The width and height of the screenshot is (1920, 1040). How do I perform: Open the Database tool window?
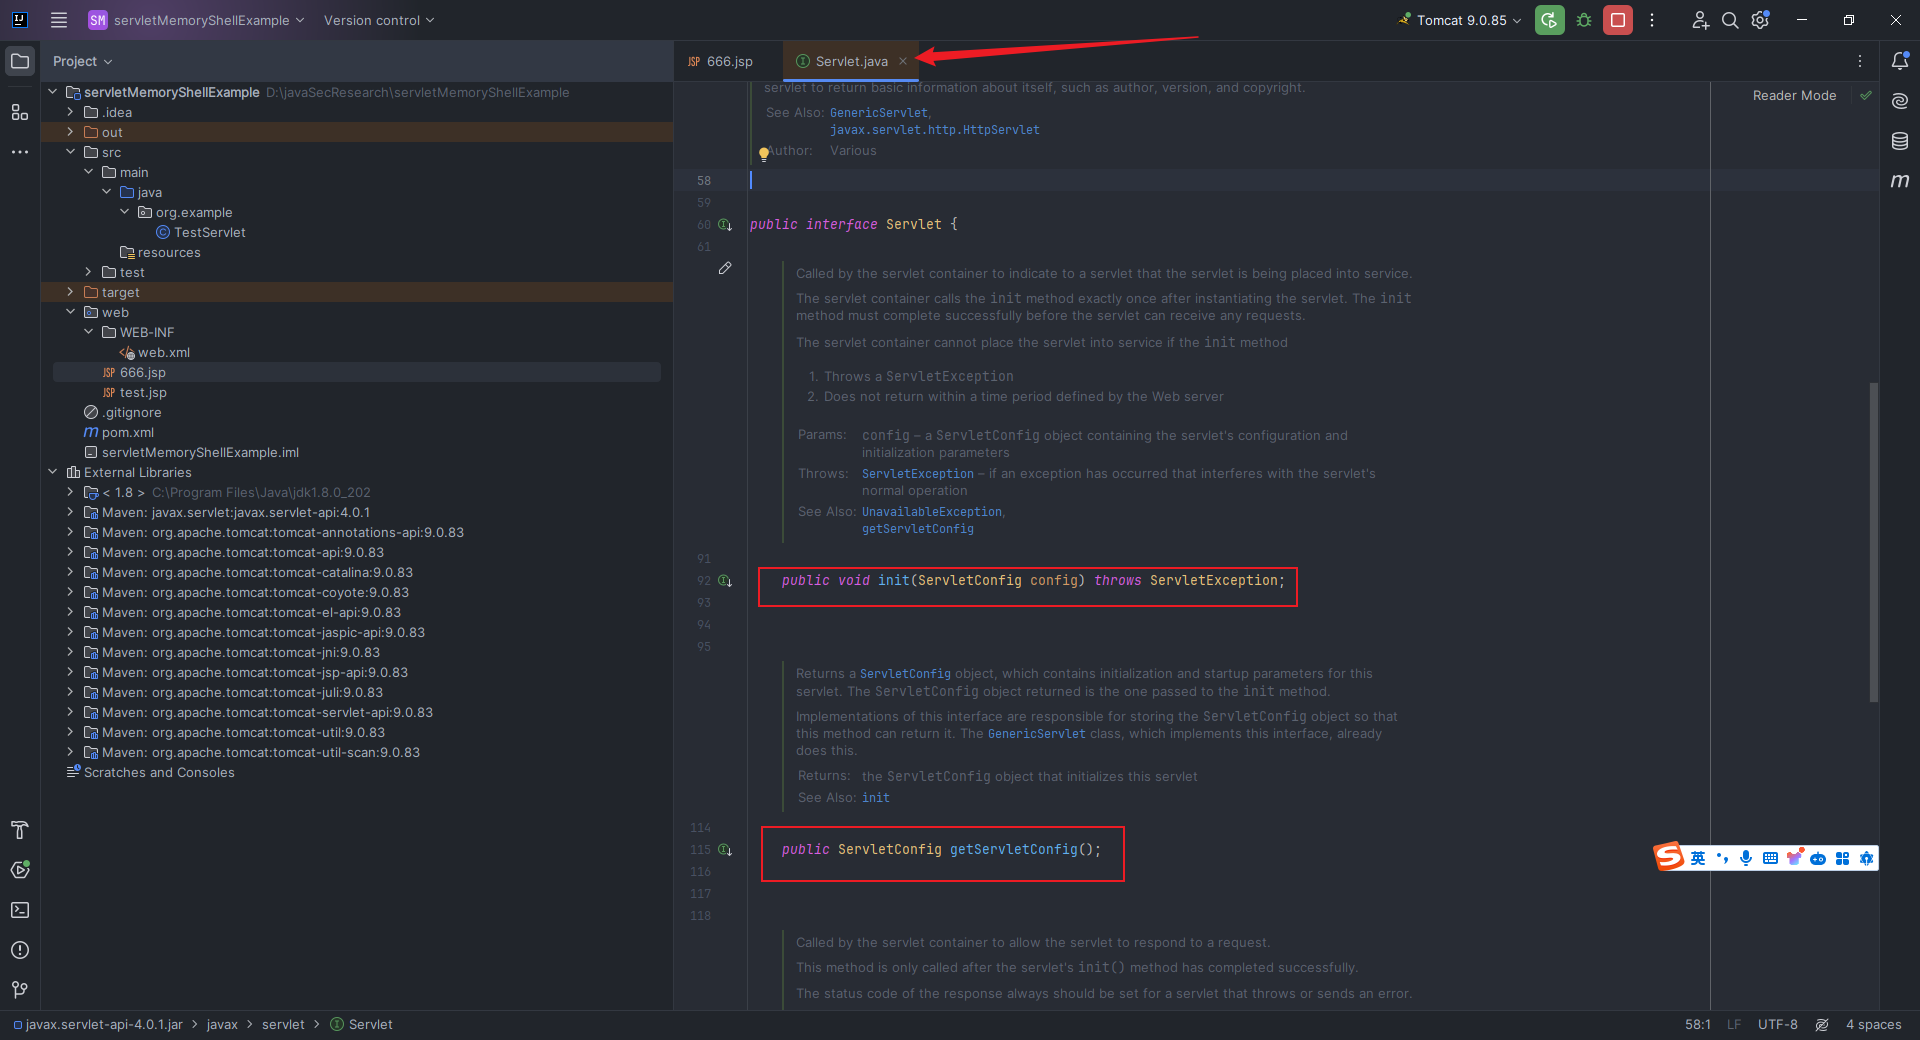(1900, 141)
